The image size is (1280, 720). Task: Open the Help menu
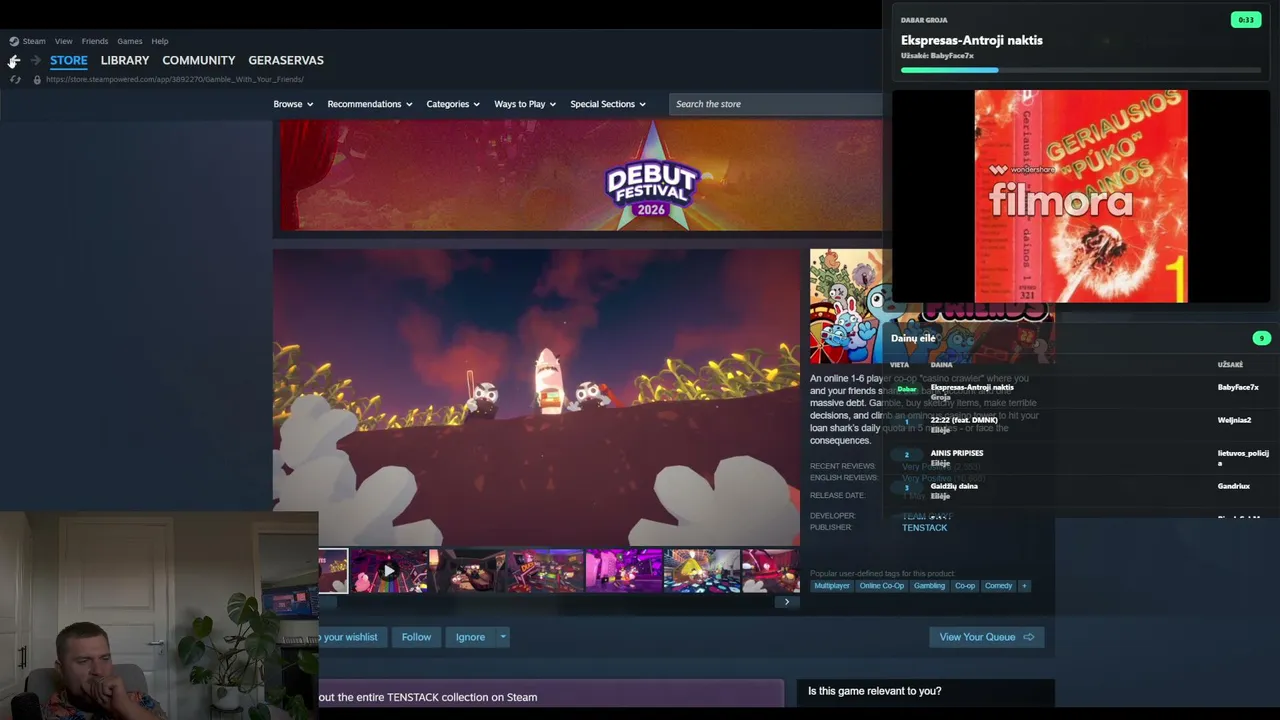160,41
